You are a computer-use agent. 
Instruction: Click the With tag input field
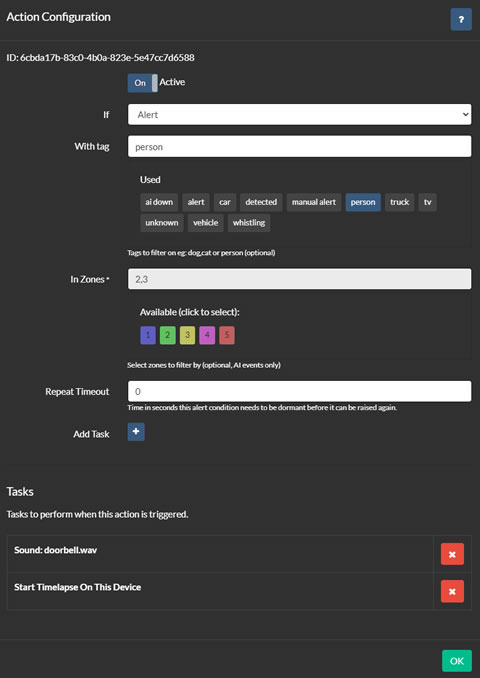tap(299, 147)
